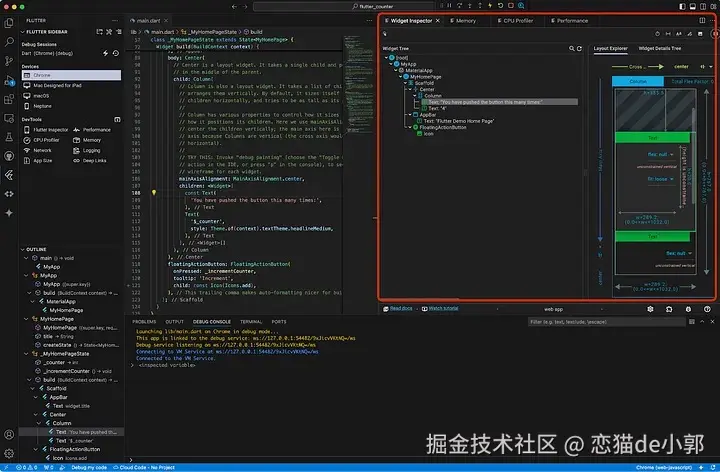Viewport: 720px width, 472px height.
Task: Open the Explorer view in activity bar
Action: pos(9,23)
